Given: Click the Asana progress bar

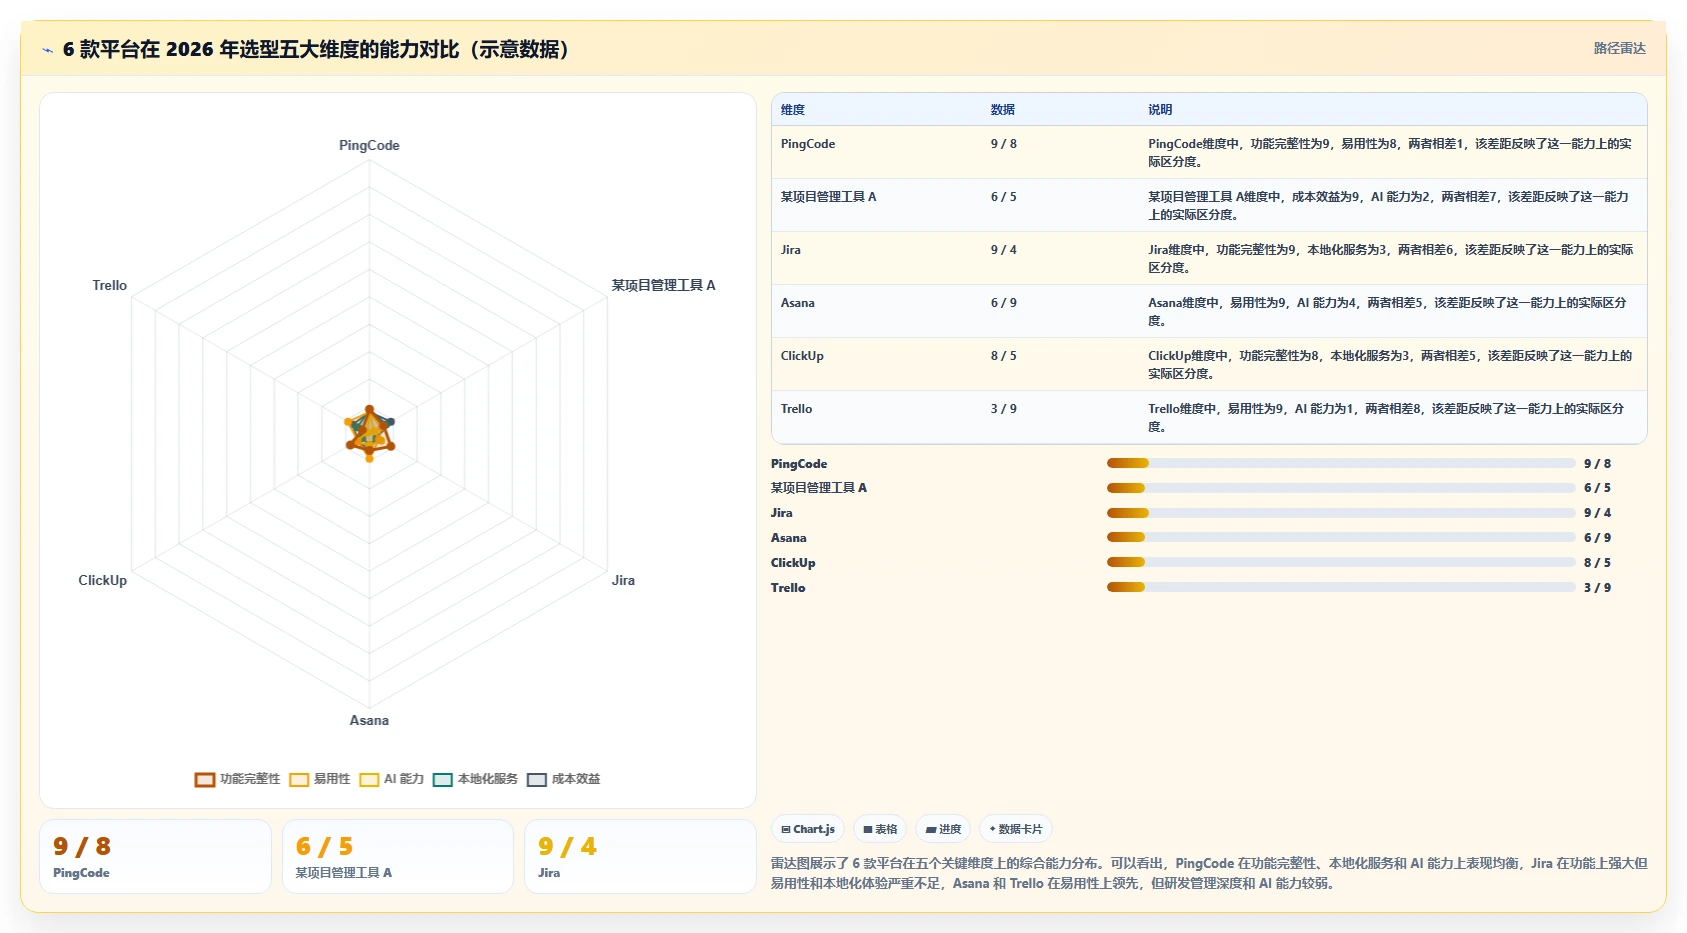Looking at the screenshot, I should pos(1341,538).
